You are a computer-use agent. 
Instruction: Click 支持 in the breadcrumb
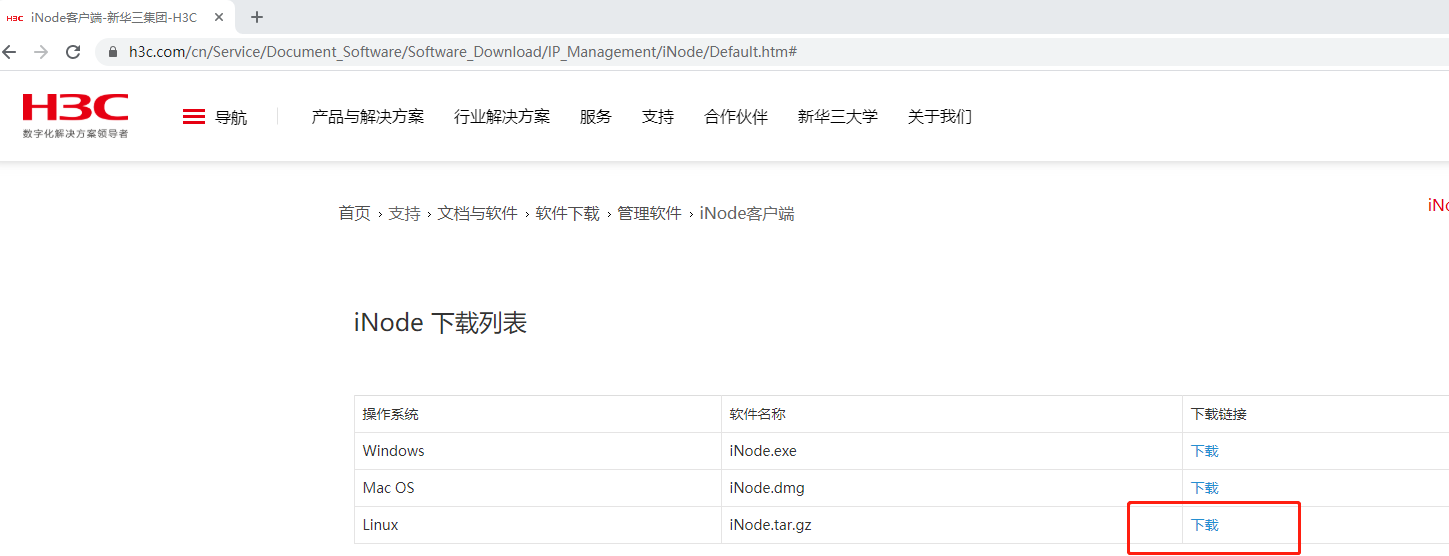tap(405, 213)
